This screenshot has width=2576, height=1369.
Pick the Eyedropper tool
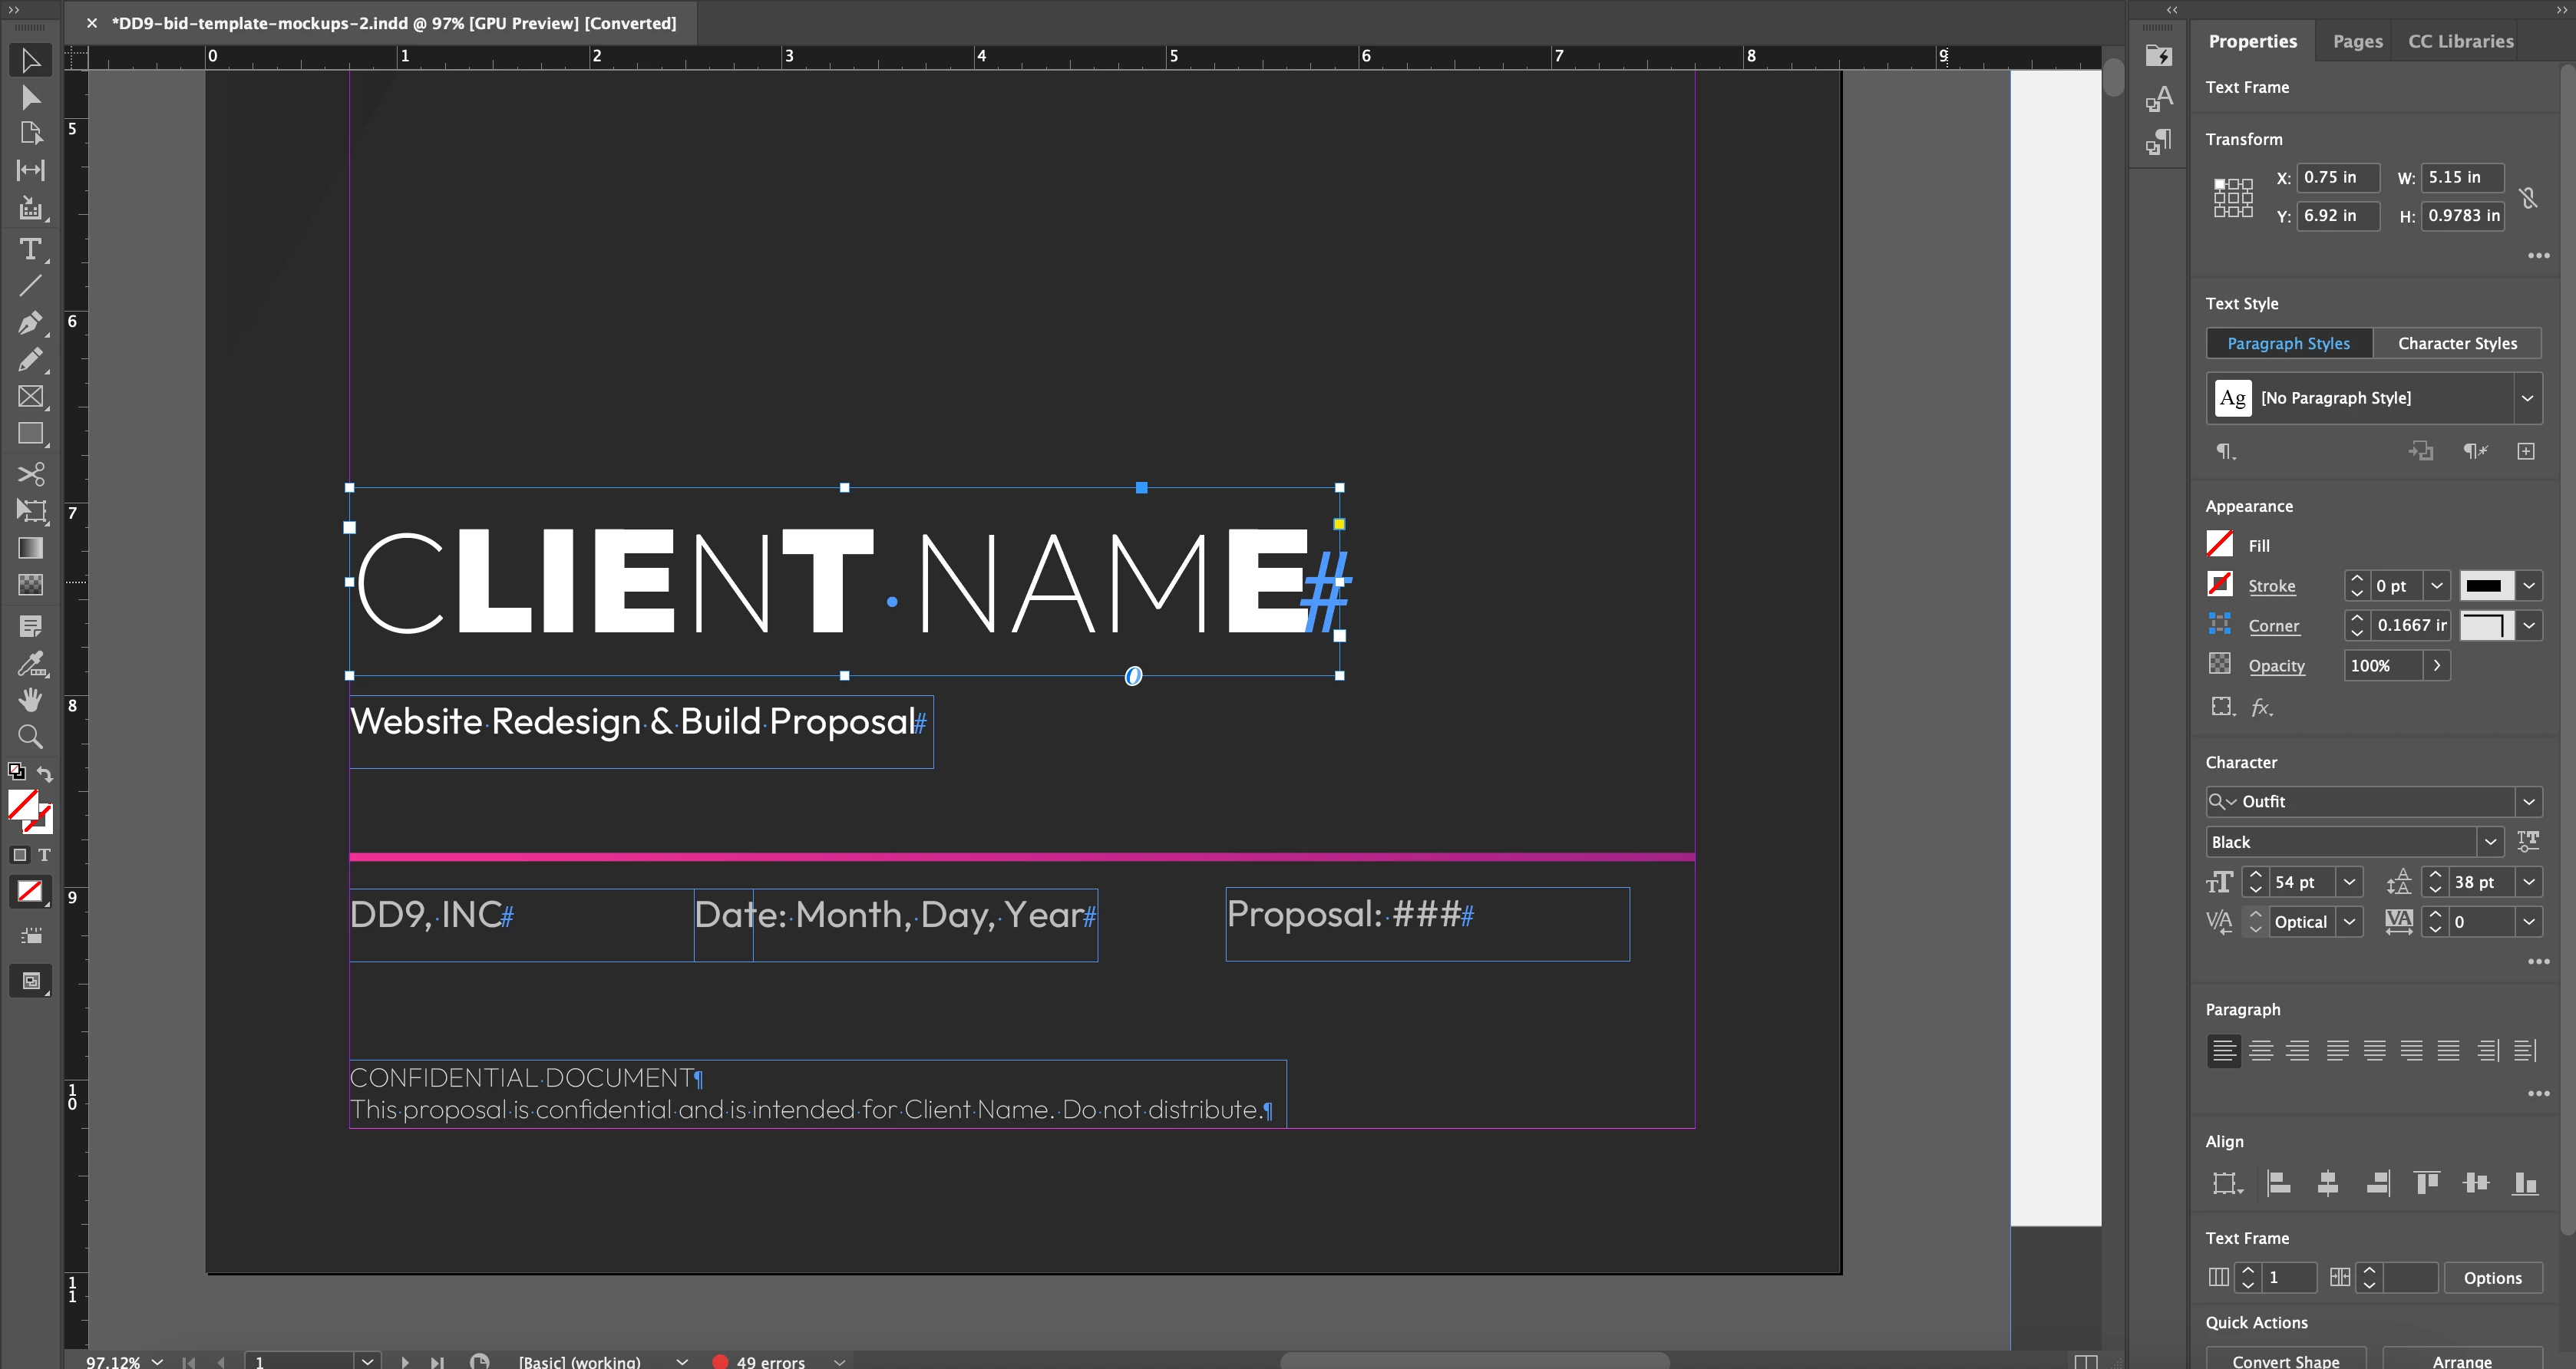pos(30,663)
